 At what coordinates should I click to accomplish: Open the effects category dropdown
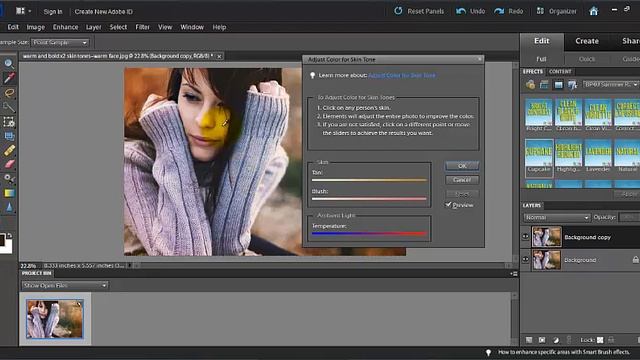(611, 84)
